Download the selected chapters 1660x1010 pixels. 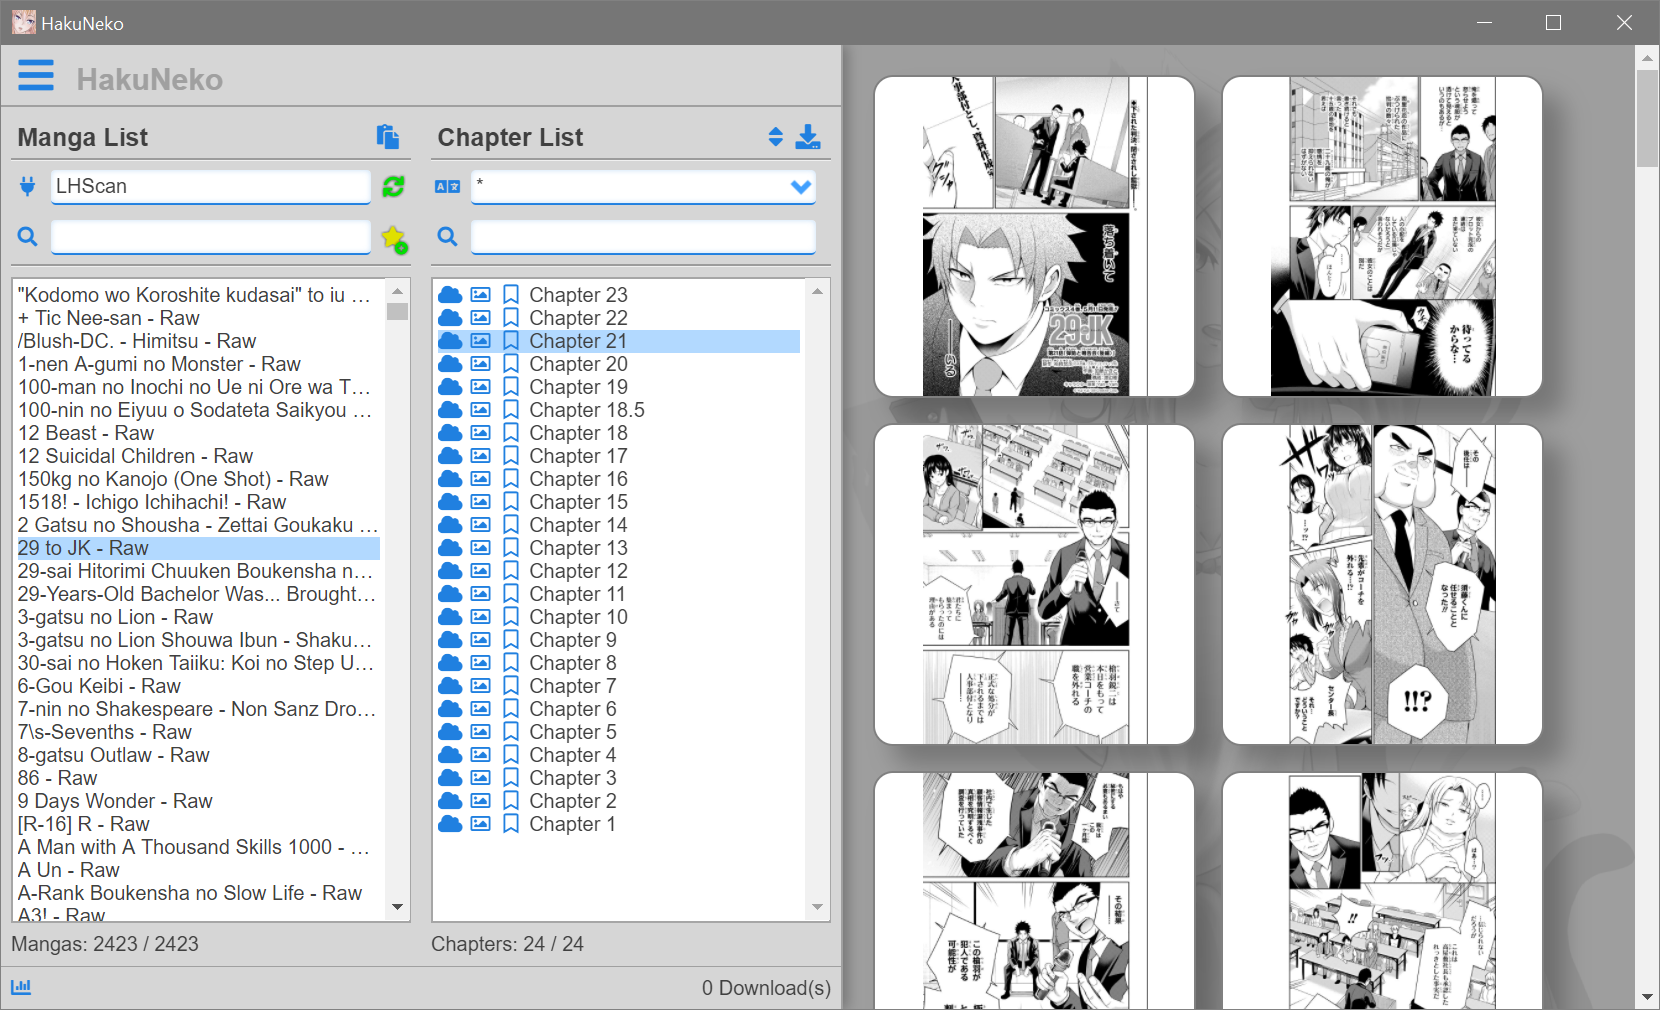click(810, 137)
